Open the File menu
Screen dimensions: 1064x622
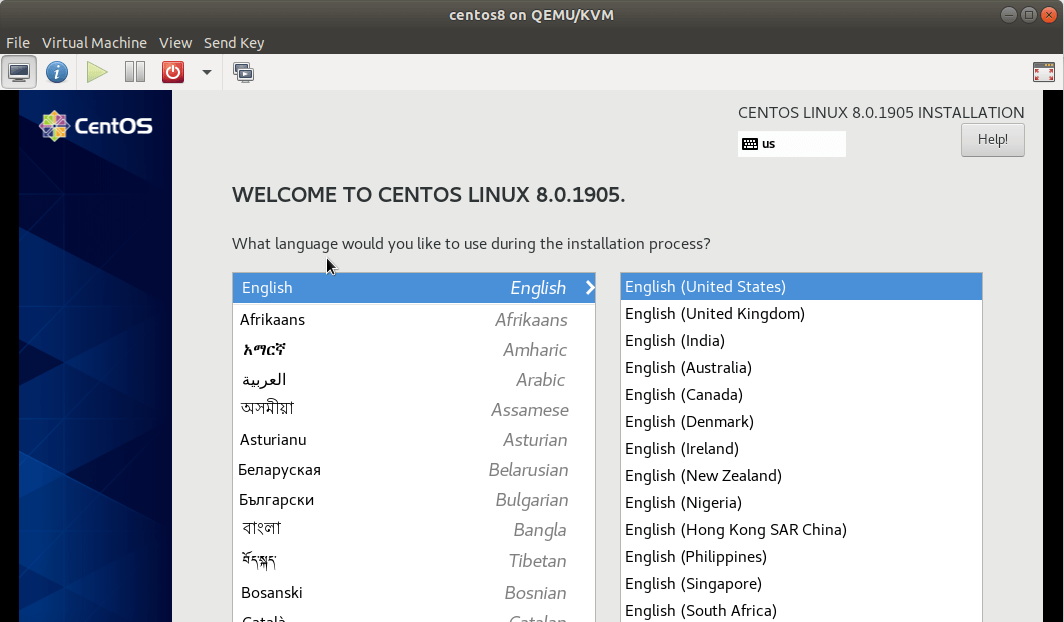pyautogui.click(x=18, y=43)
